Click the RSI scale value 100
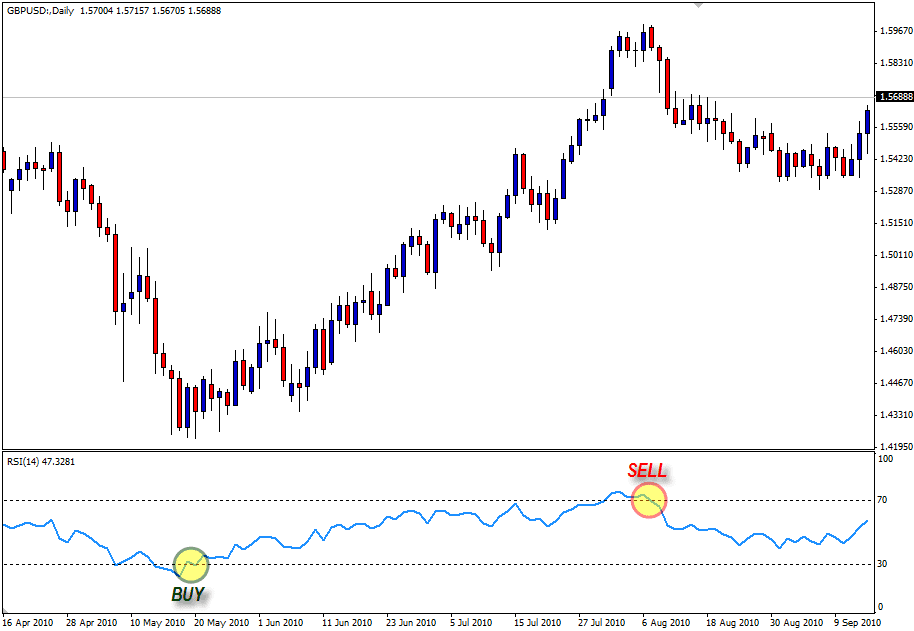This screenshot has width=914, height=631. pyautogui.click(x=885, y=458)
